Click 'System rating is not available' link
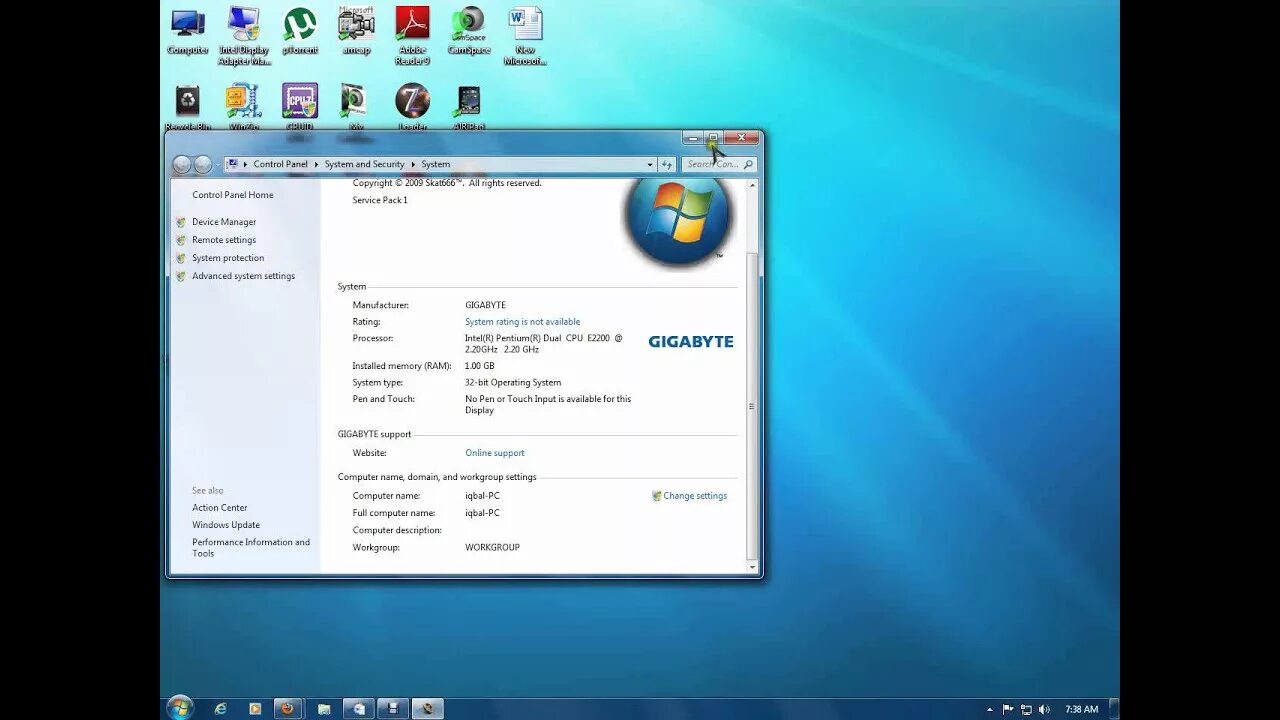This screenshot has width=1280, height=720. [x=522, y=322]
